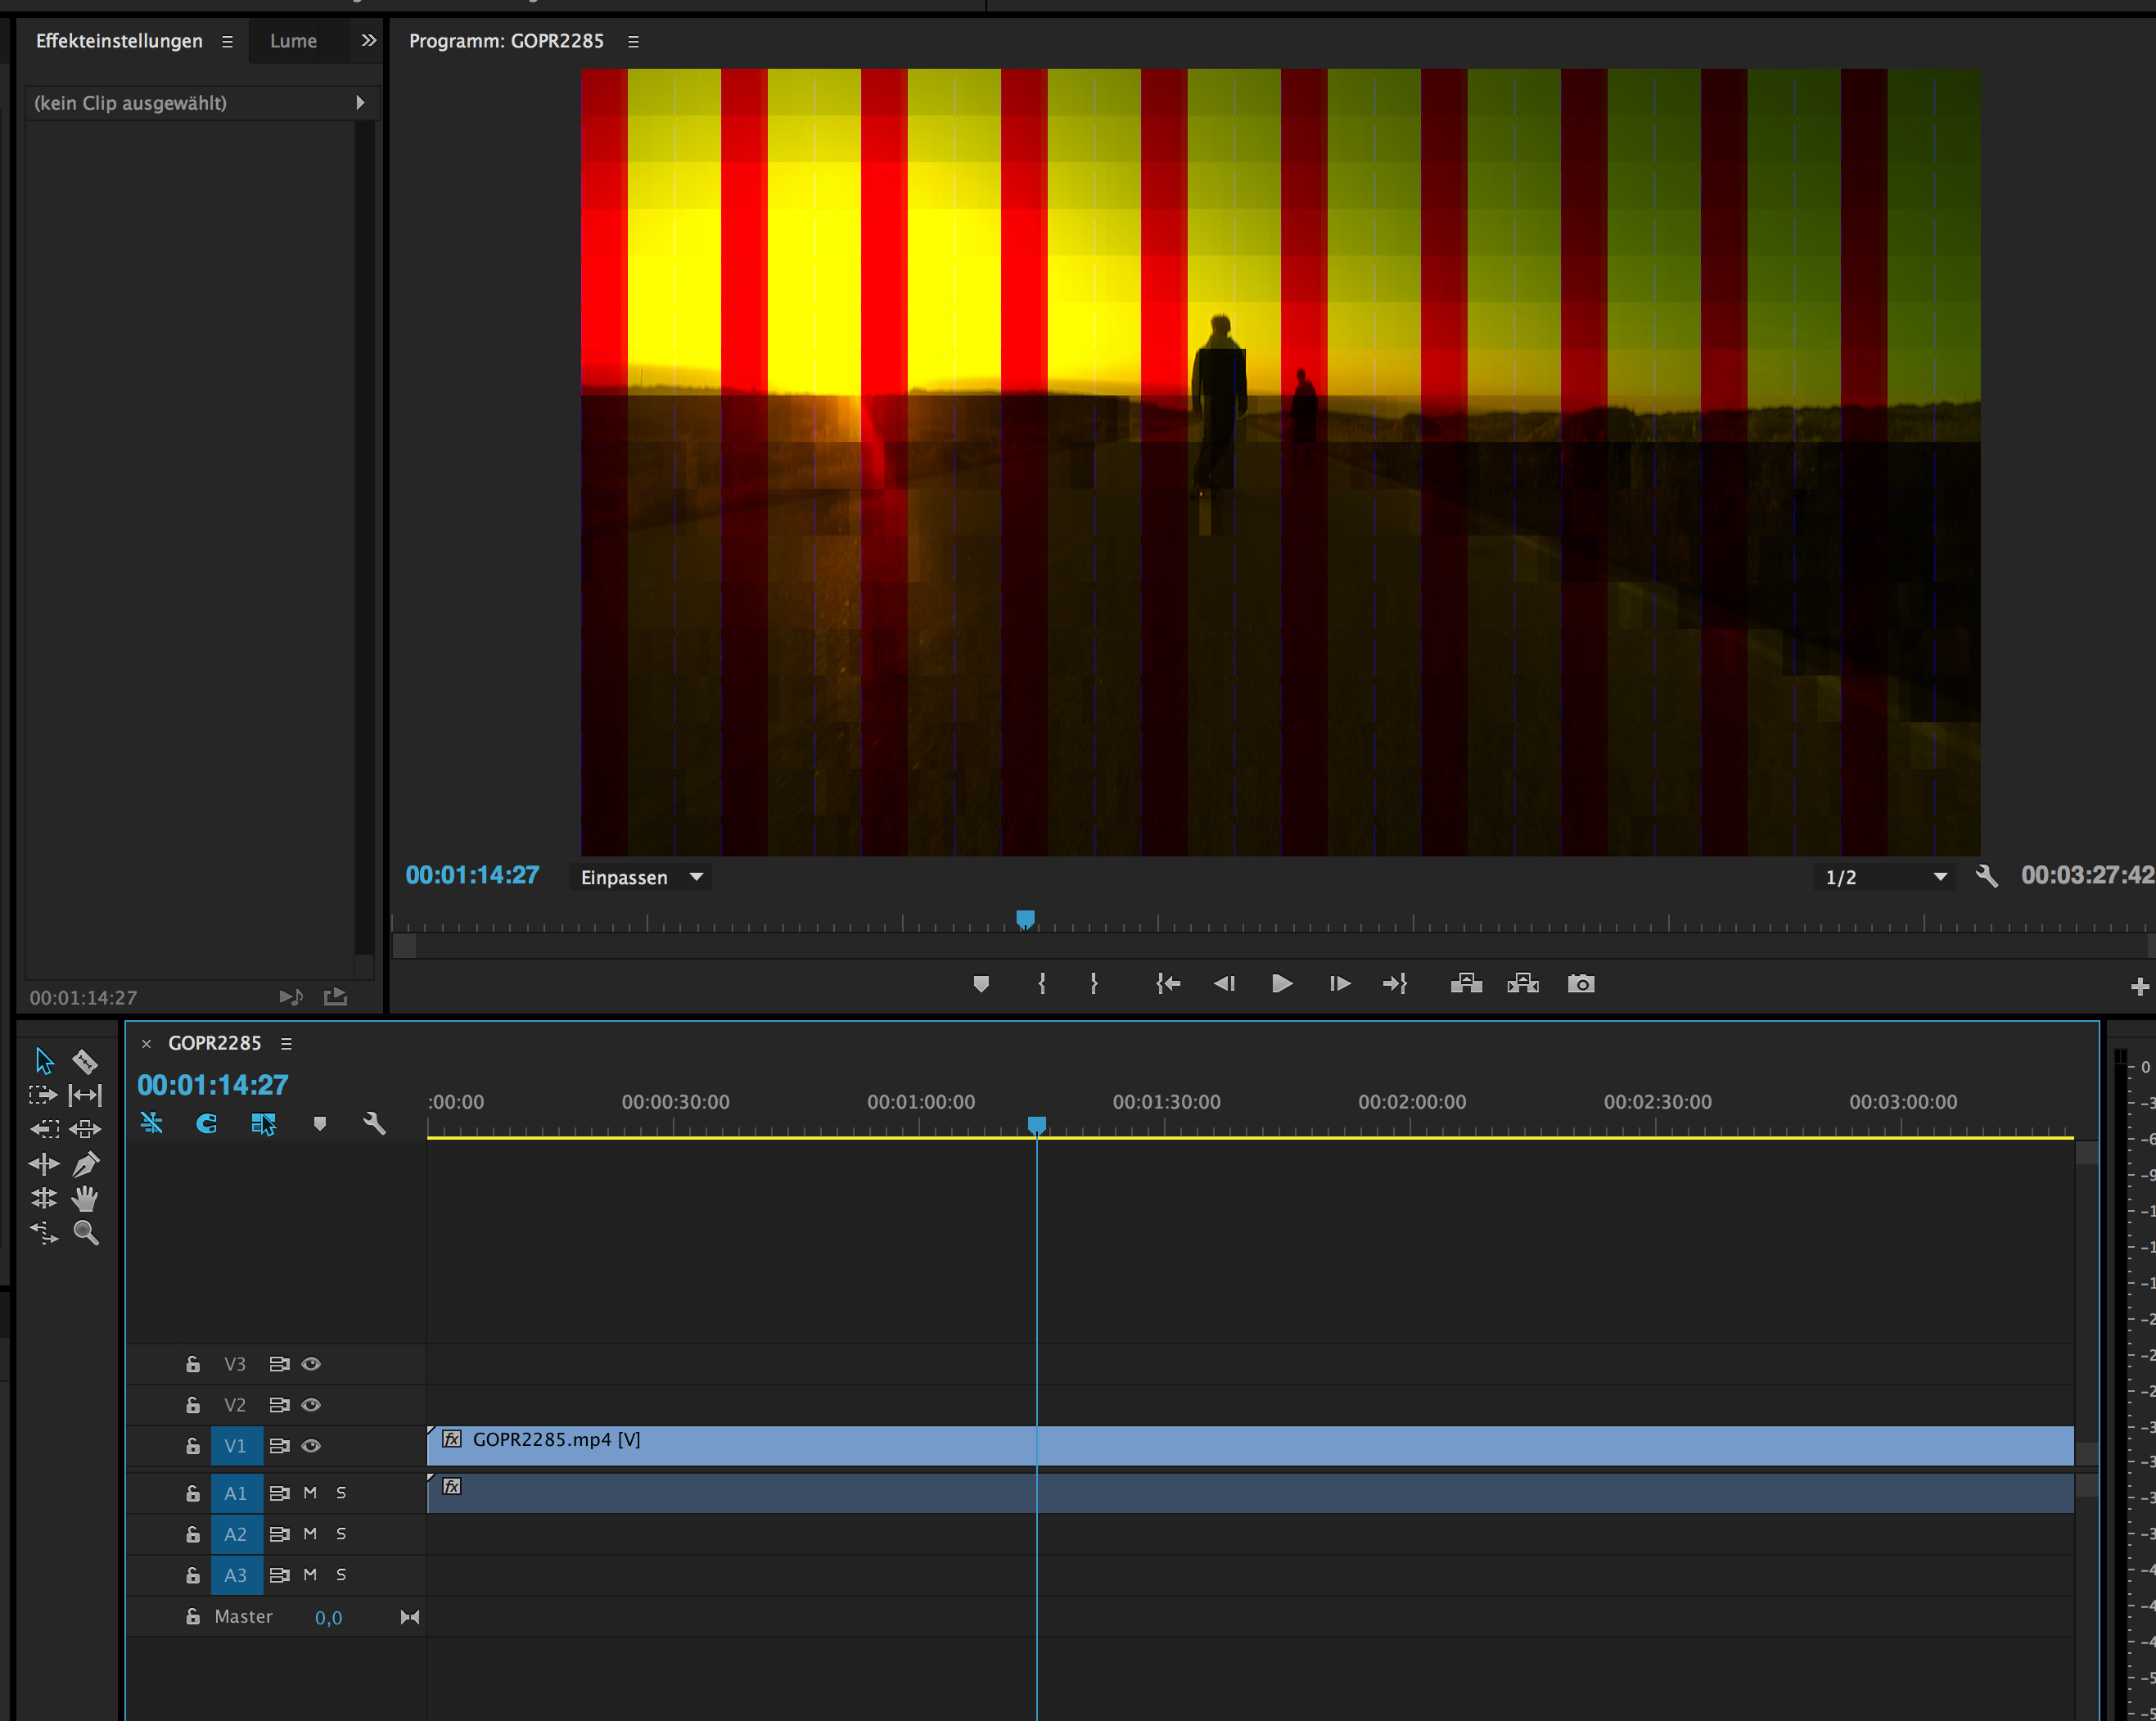
Task: Mark Out point in program monitor
Action: coord(1094,984)
